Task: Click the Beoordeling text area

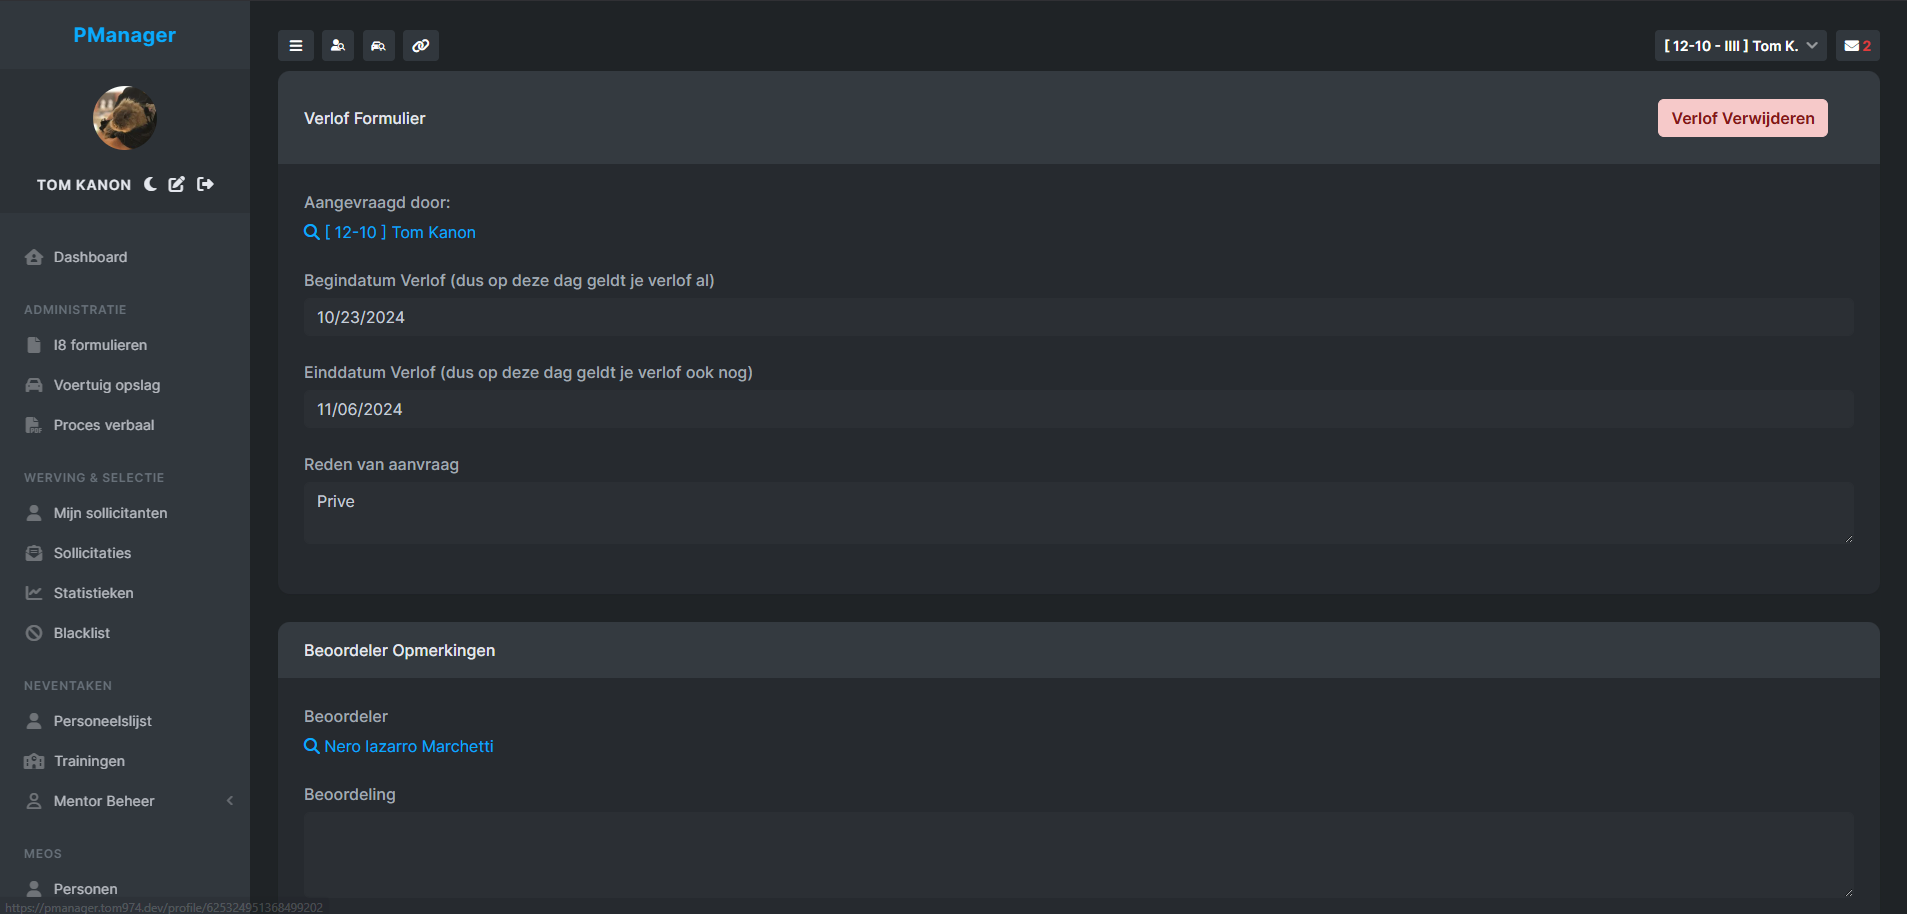Action: [1077, 855]
